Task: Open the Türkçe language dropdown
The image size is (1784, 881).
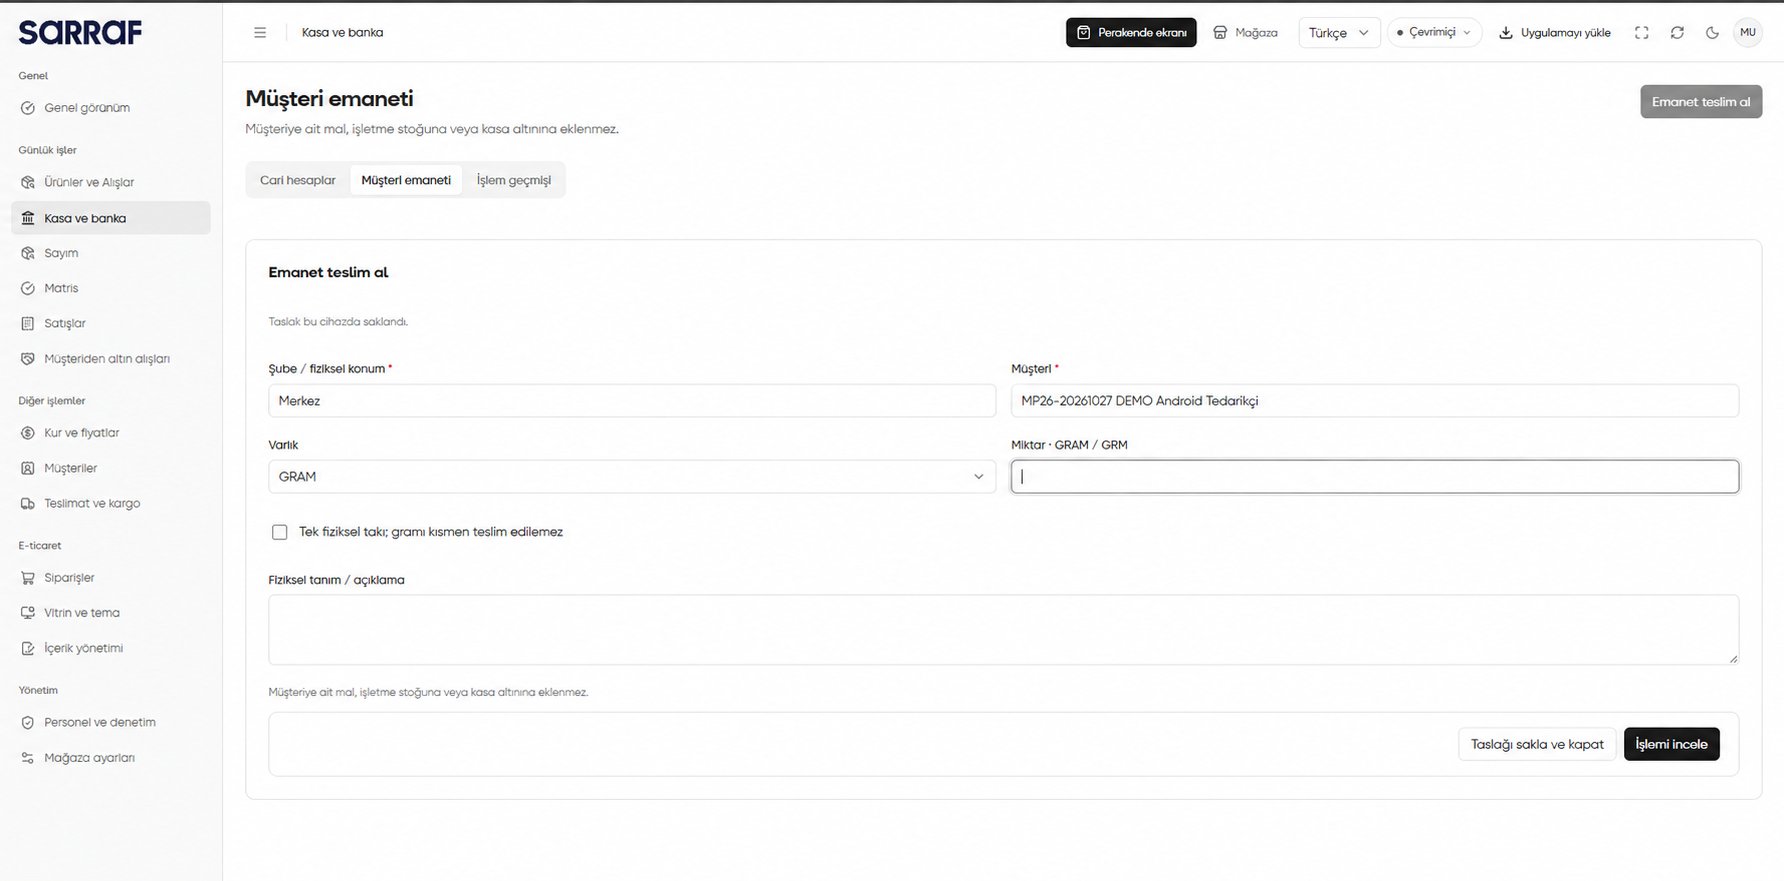Action: coord(1339,33)
